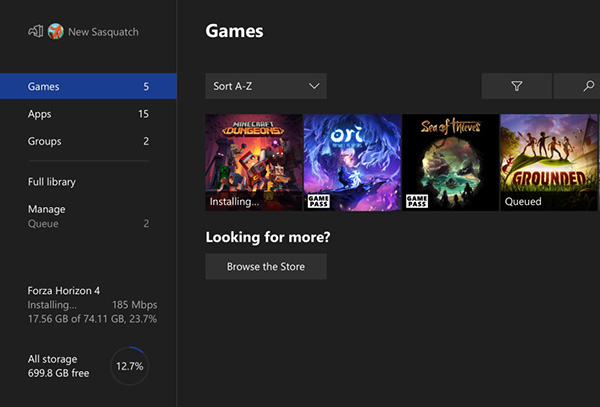Image resolution: width=600 pixels, height=407 pixels.
Task: Select the Ori game tile
Action: [352, 163]
